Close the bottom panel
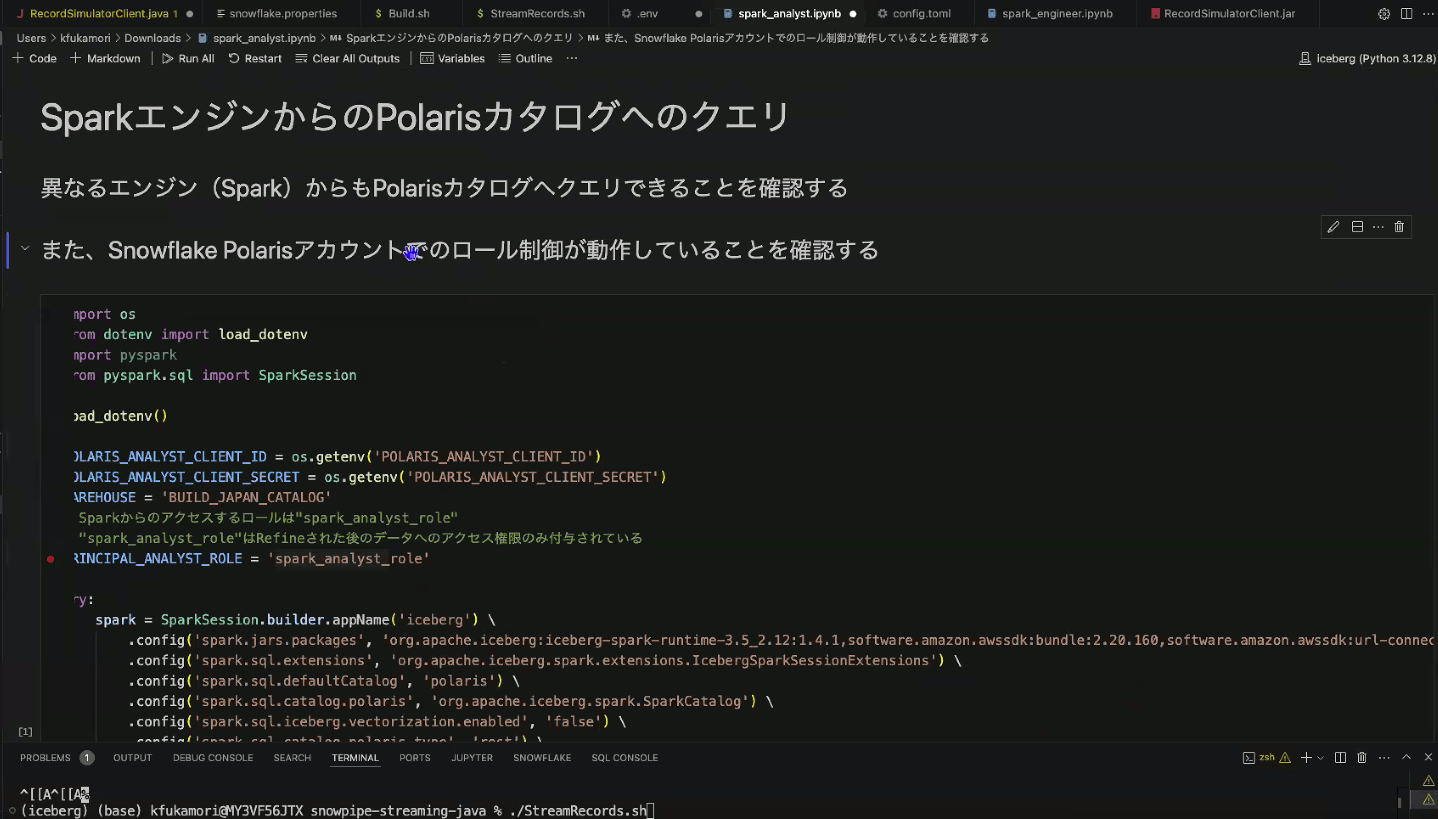Viewport: 1438px width, 819px height. coord(1427,758)
